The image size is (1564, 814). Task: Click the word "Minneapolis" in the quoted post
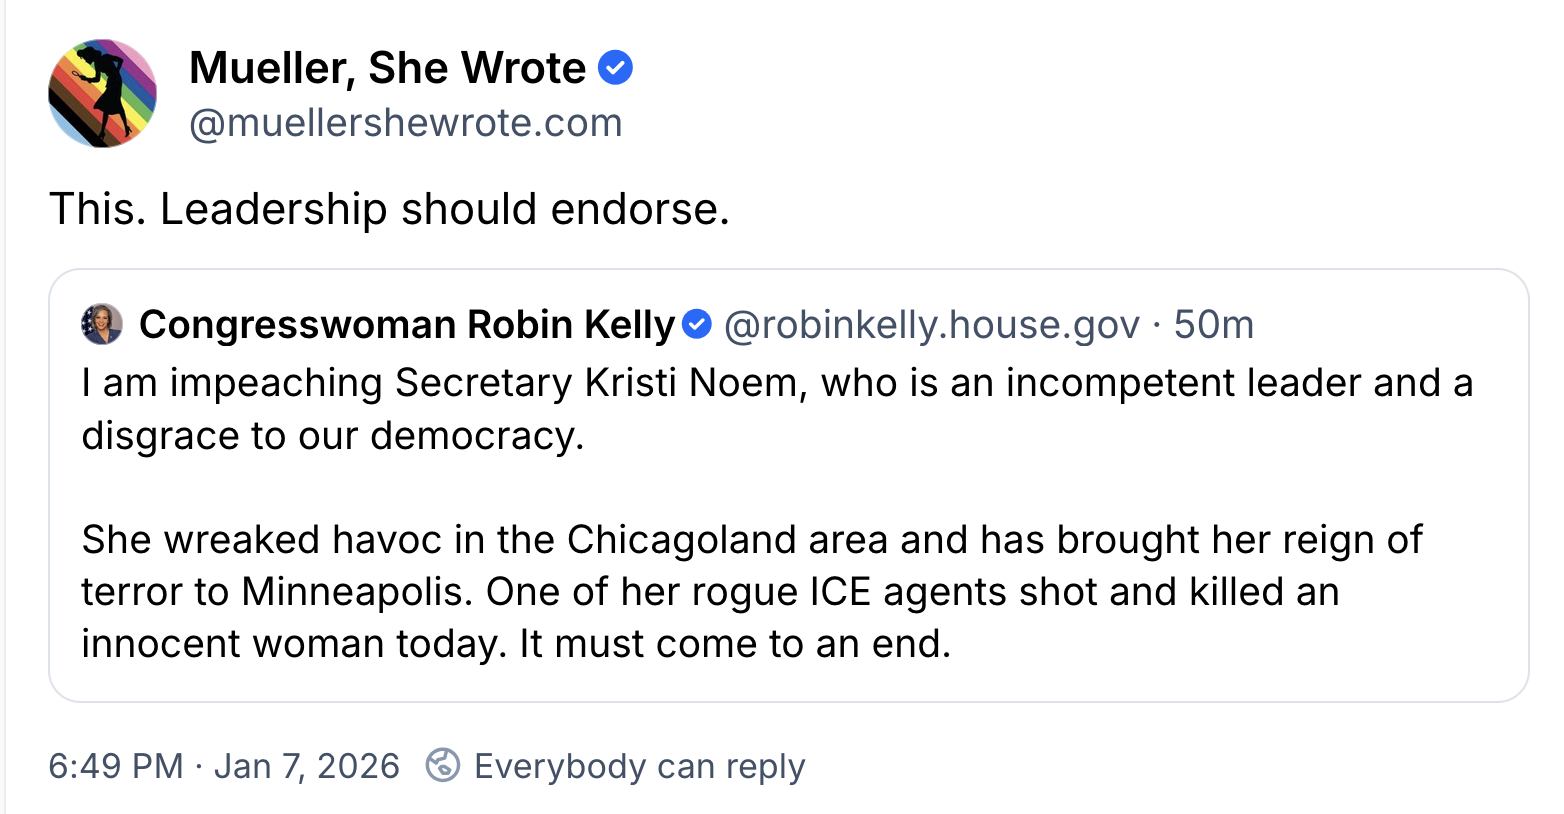(356, 592)
